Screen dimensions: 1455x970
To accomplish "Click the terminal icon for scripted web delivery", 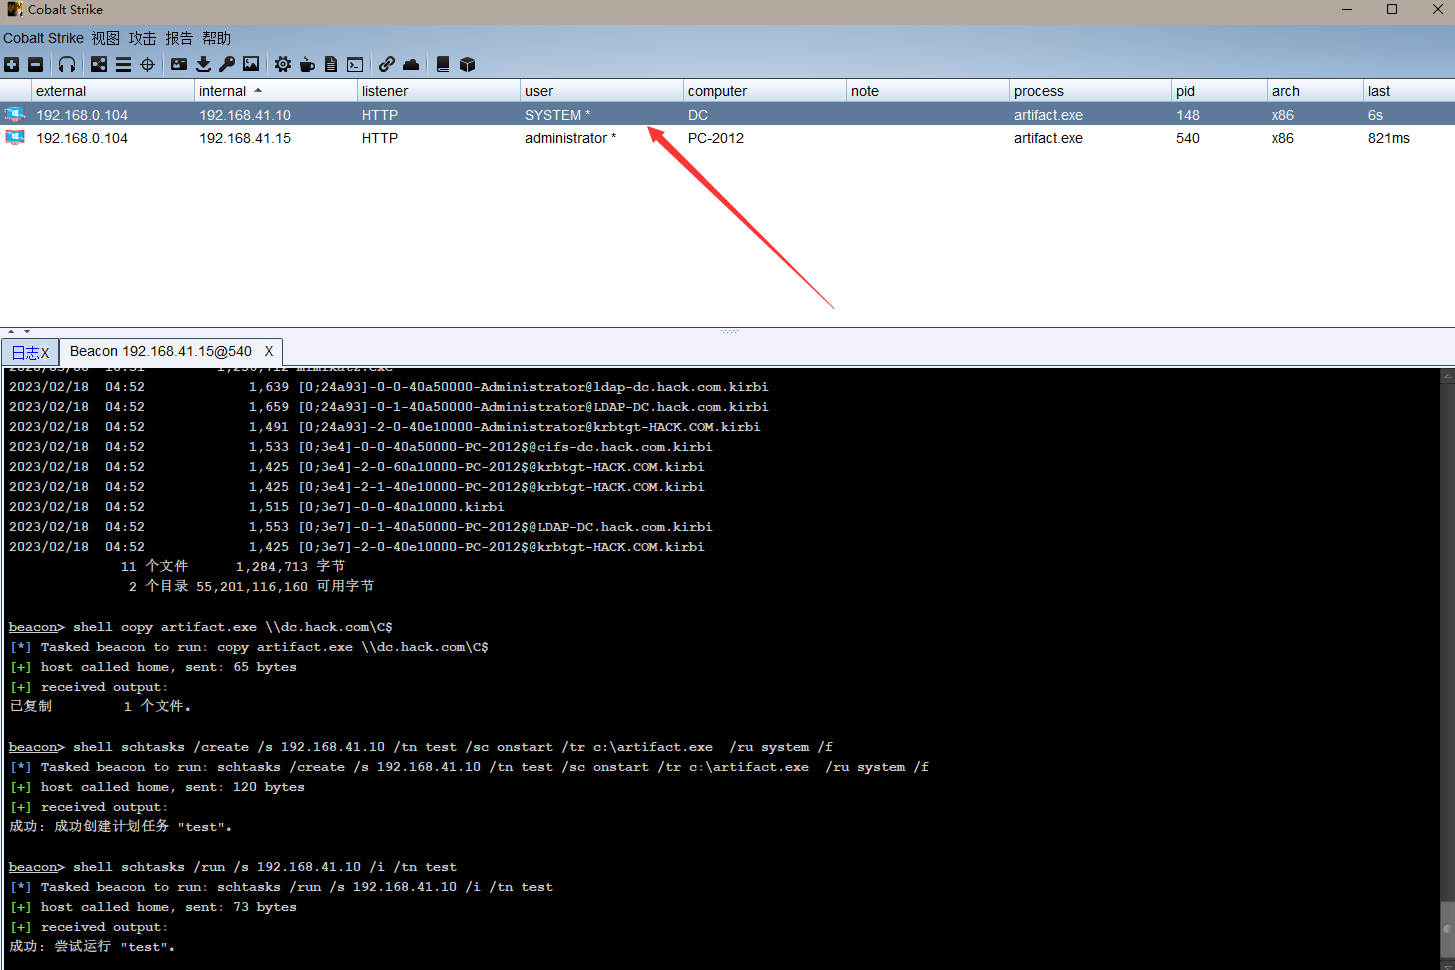I will (355, 64).
